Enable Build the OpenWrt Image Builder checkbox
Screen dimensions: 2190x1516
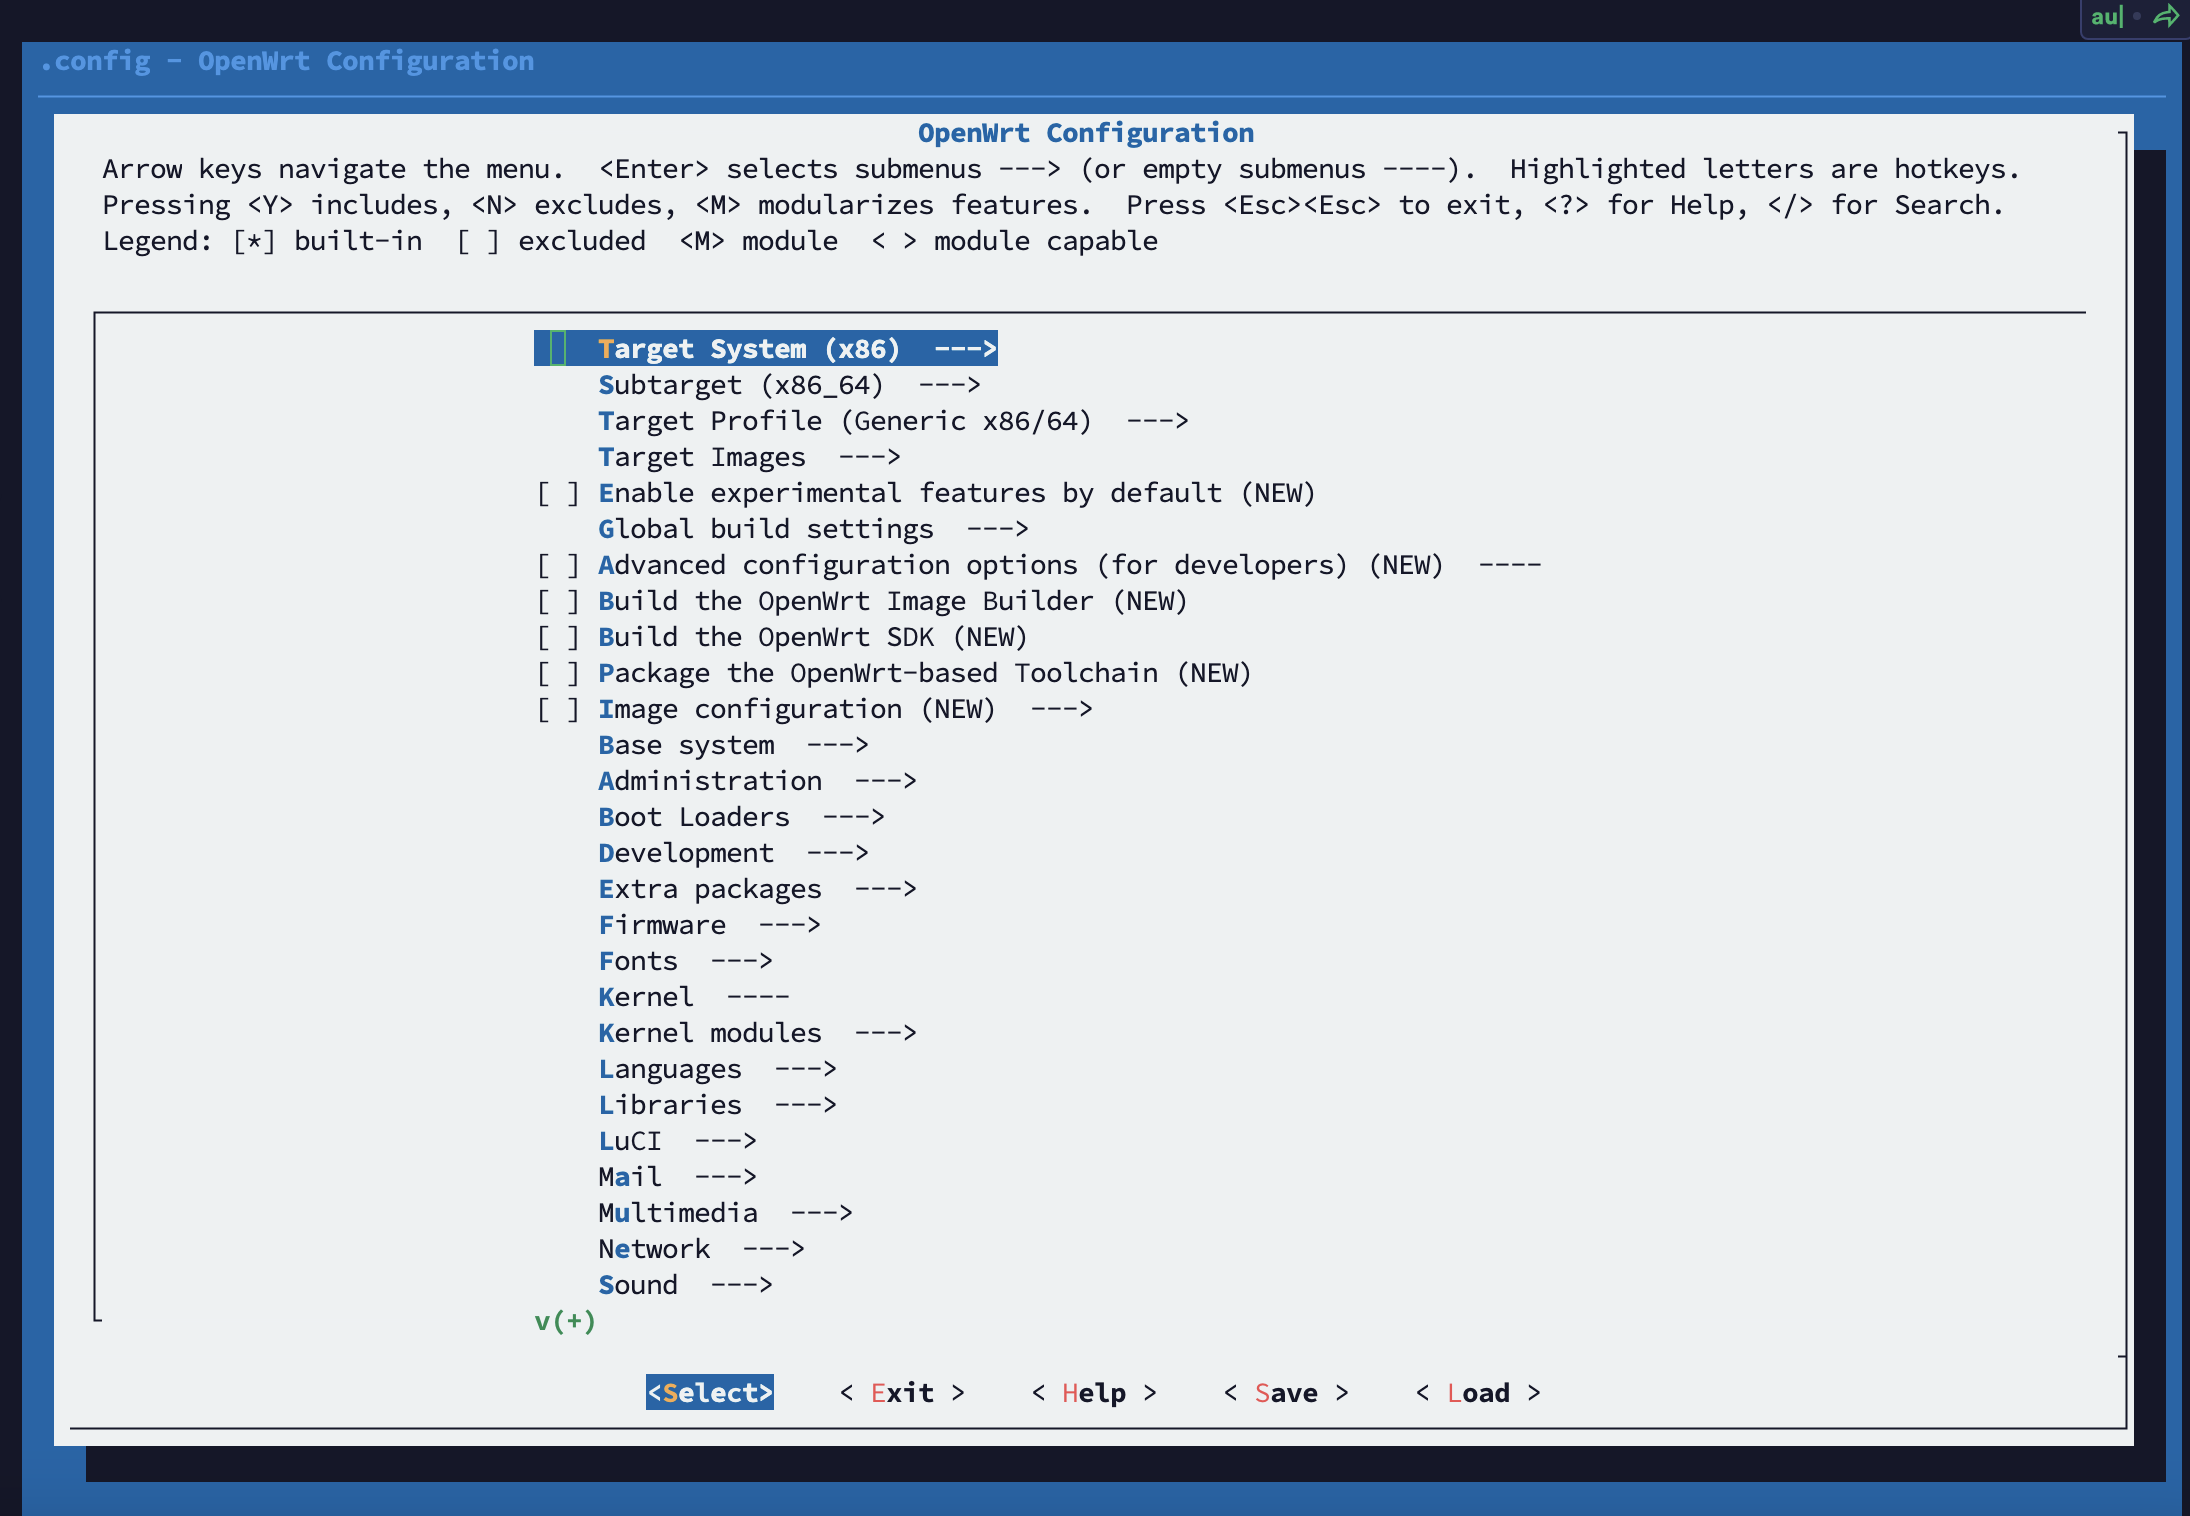point(558,601)
